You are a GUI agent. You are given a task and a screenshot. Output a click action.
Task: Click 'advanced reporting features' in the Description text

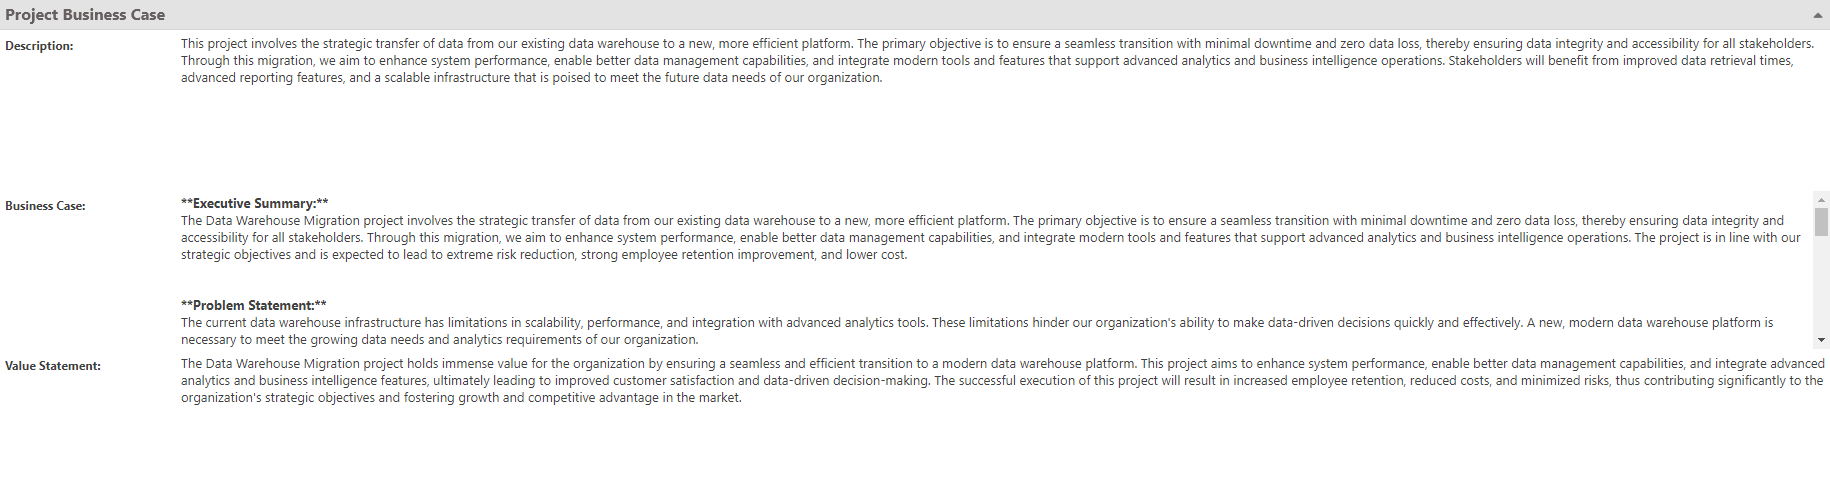tap(262, 78)
